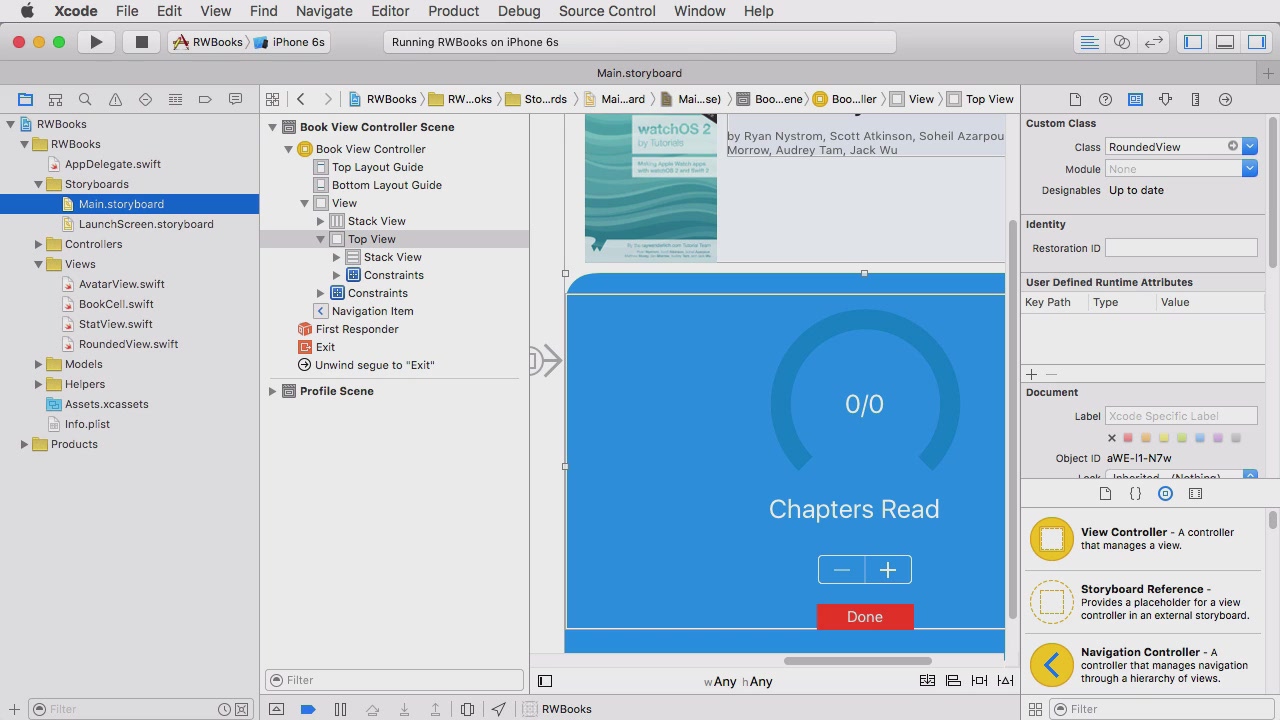The width and height of the screenshot is (1280, 720).
Task: Open the Debug menu
Action: tap(519, 11)
